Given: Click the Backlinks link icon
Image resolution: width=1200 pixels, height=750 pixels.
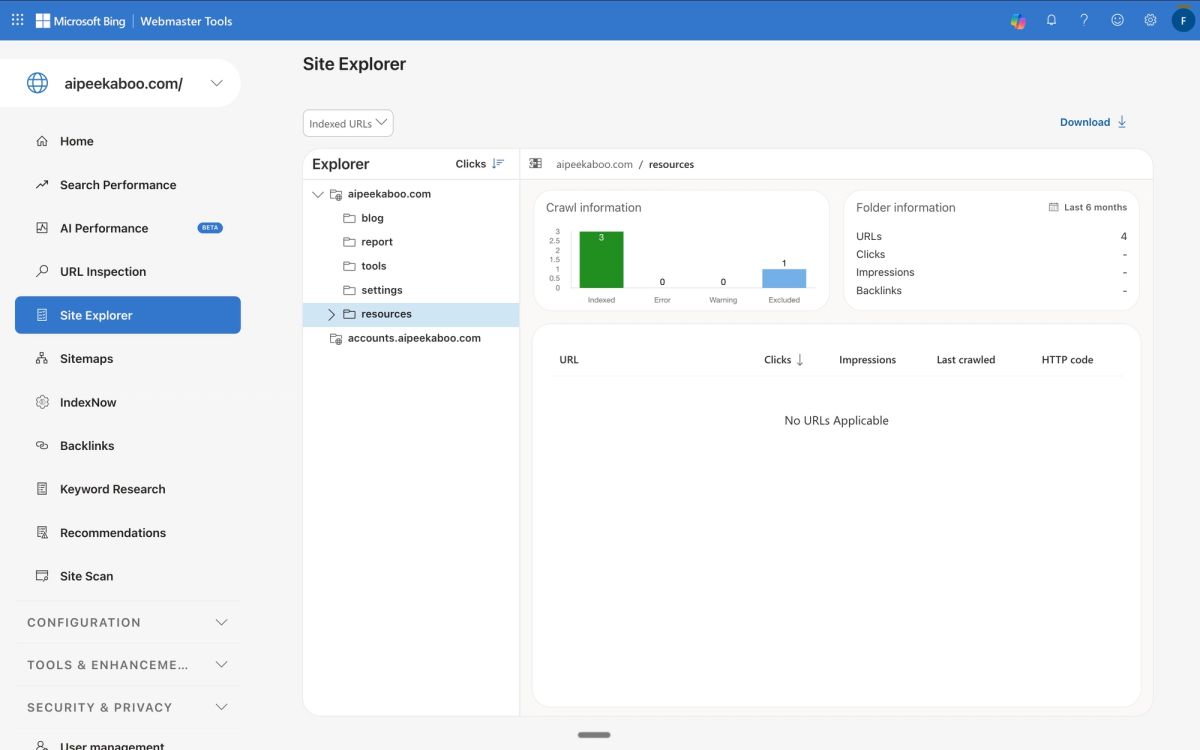Looking at the screenshot, I should (x=42, y=446).
